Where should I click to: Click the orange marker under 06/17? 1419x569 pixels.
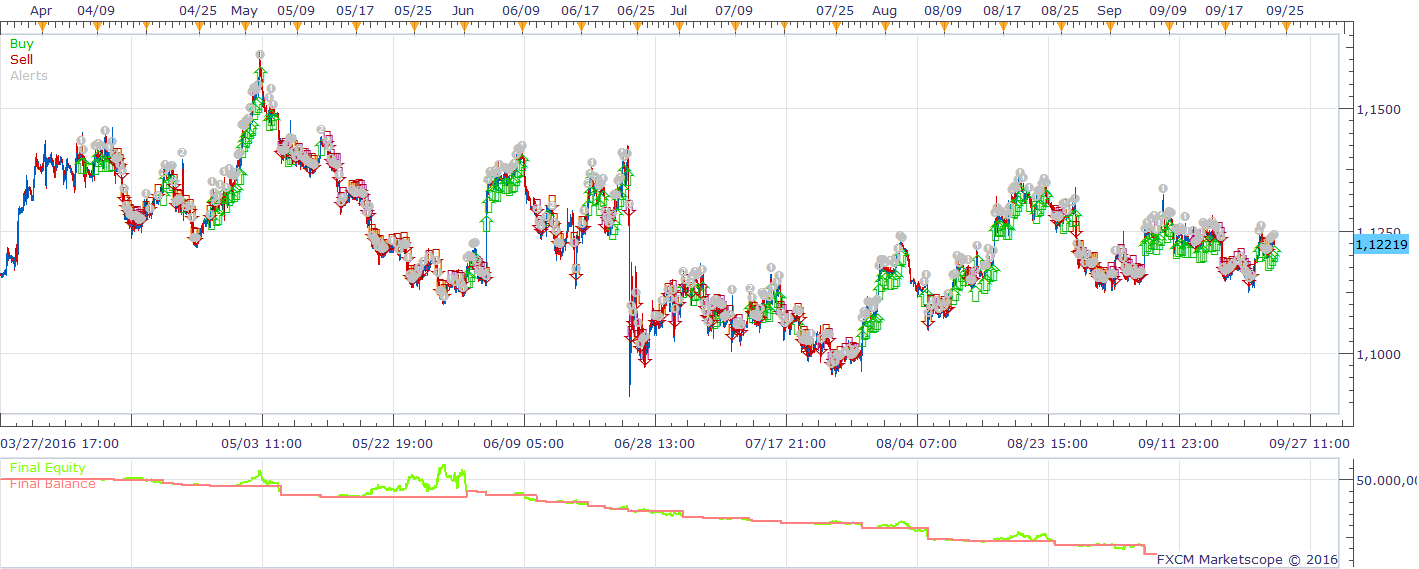click(579, 26)
